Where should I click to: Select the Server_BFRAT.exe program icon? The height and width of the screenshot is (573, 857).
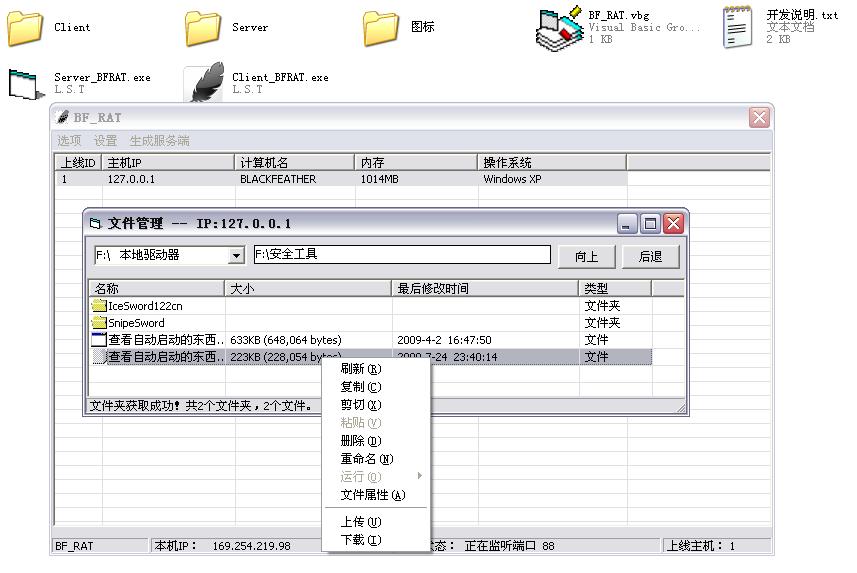point(25,84)
